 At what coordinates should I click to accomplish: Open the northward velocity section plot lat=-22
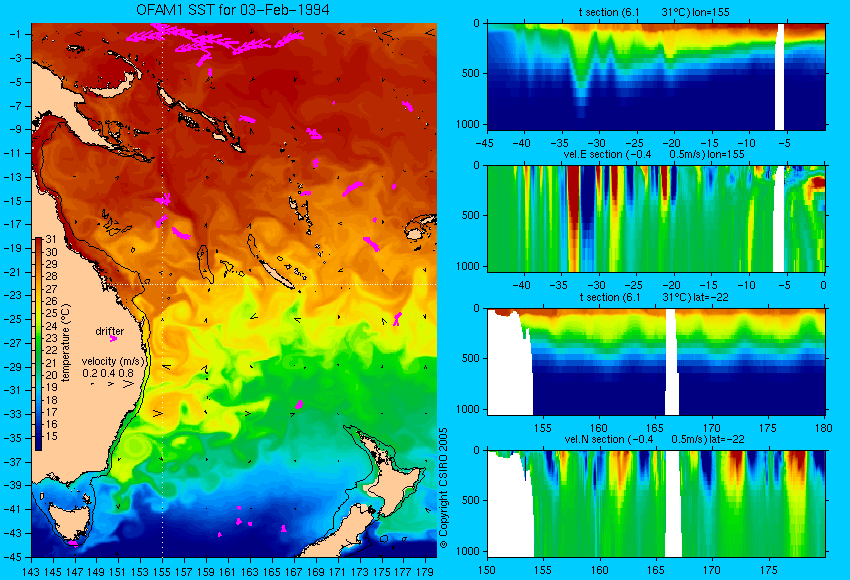click(656, 504)
